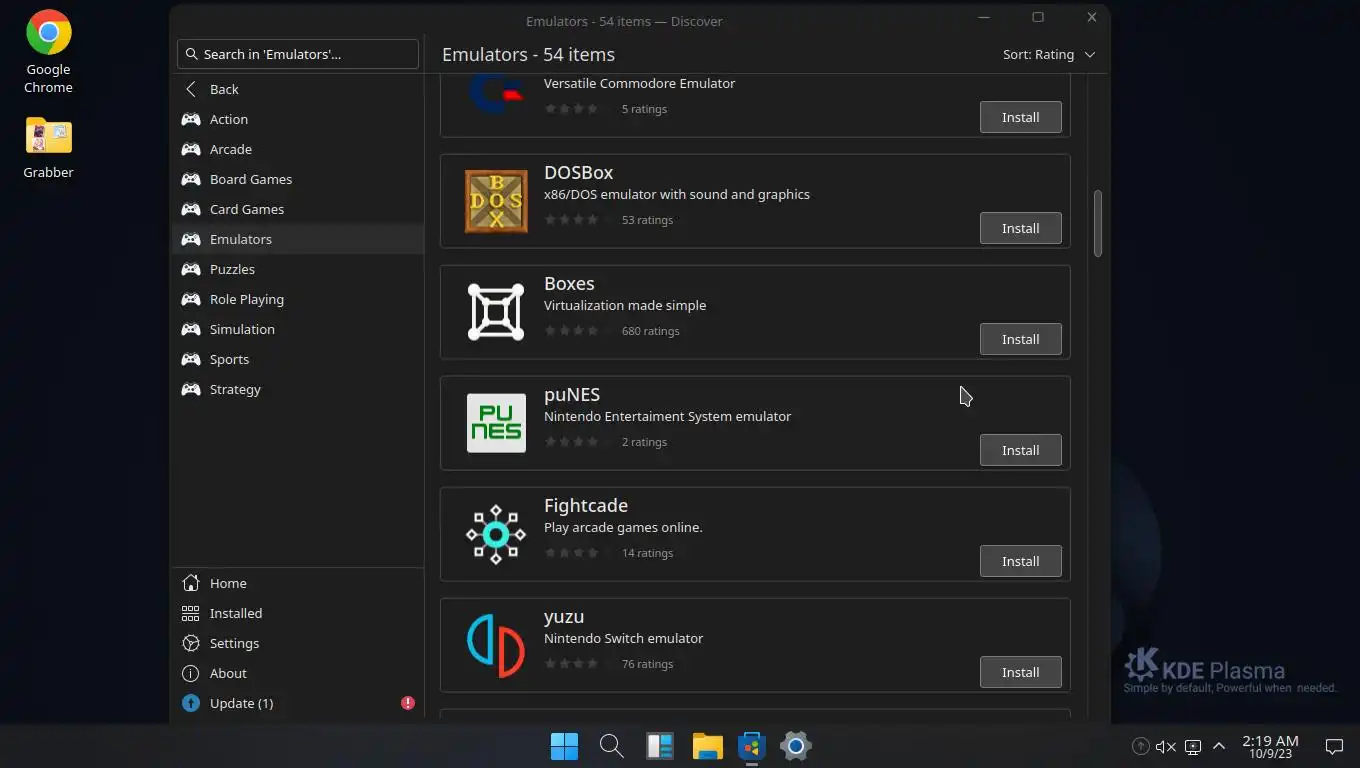
Task: Click the About info icon
Action: click(191, 673)
